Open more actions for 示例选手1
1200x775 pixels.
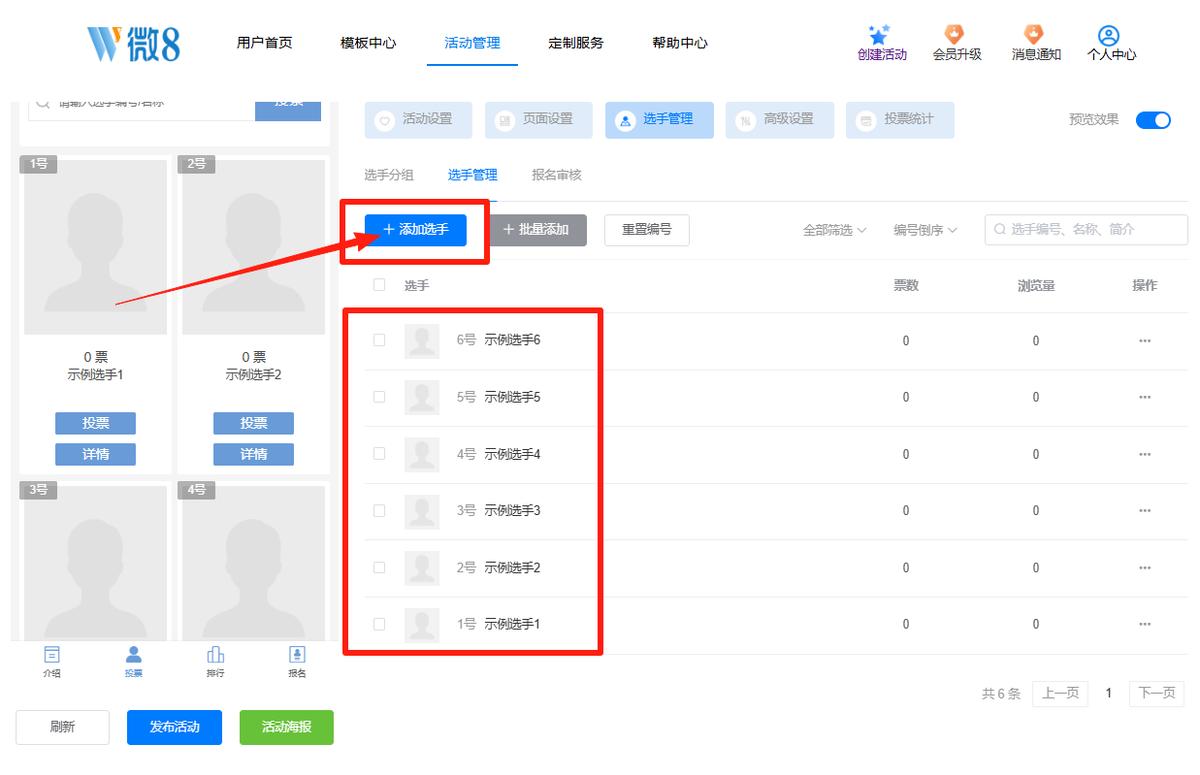click(x=1145, y=625)
